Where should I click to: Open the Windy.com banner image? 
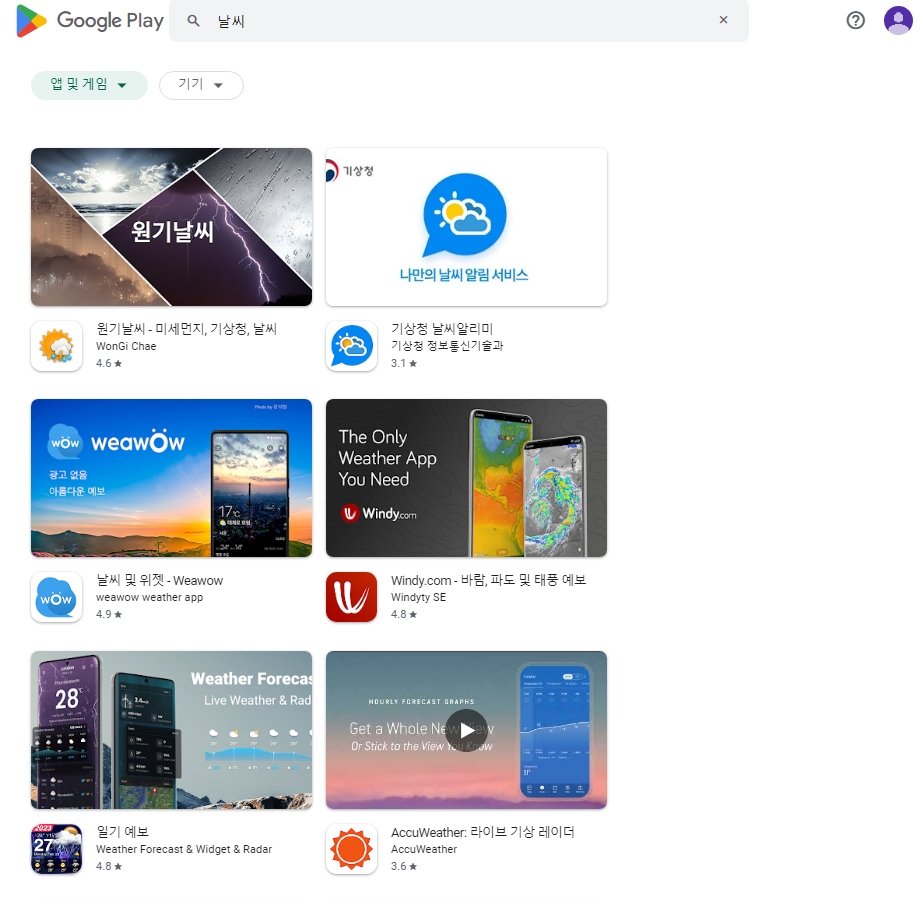466,478
